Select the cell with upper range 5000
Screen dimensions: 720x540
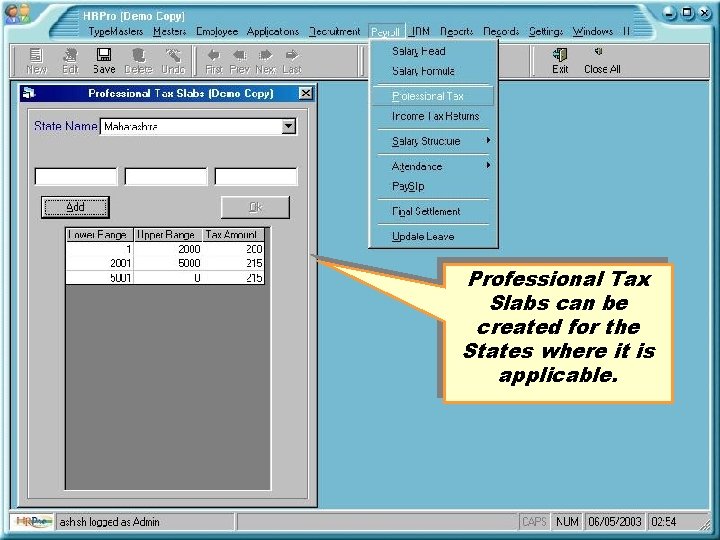pos(168,263)
